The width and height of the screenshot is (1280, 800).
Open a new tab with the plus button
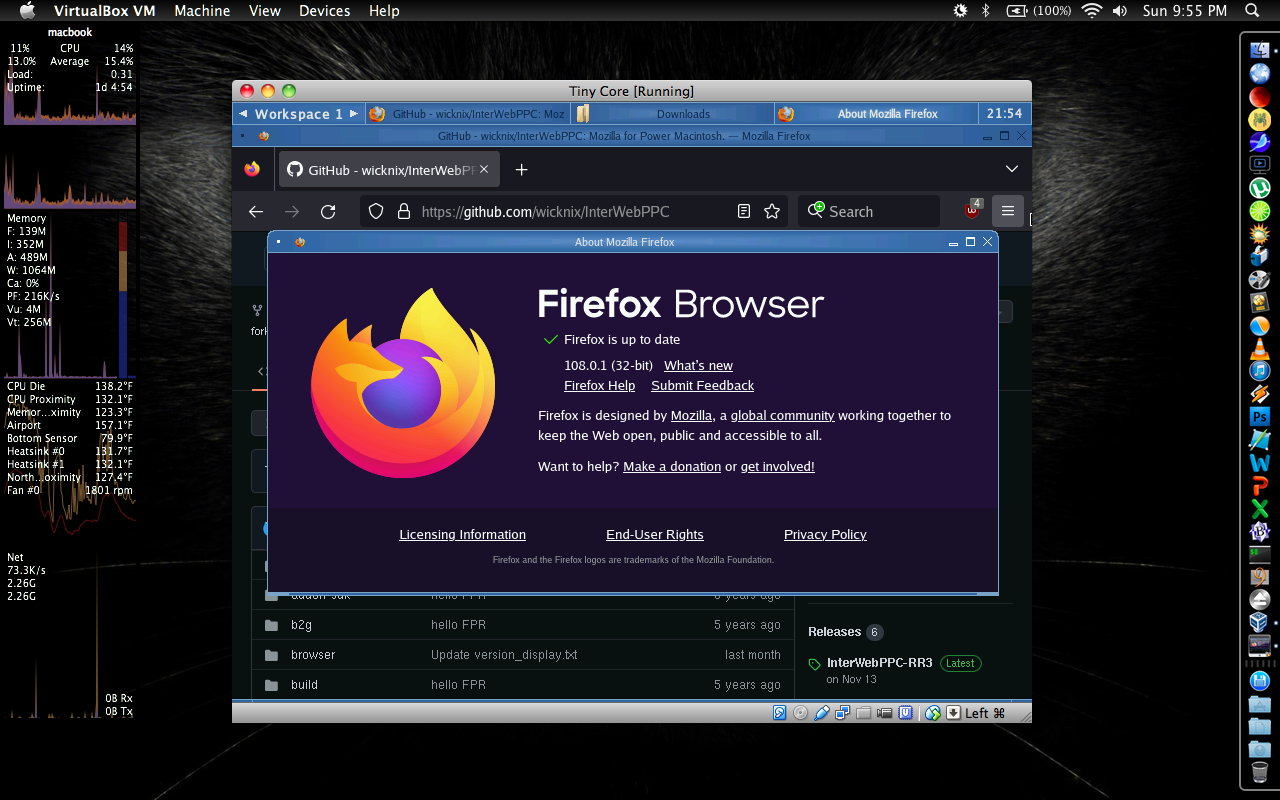[521, 170]
